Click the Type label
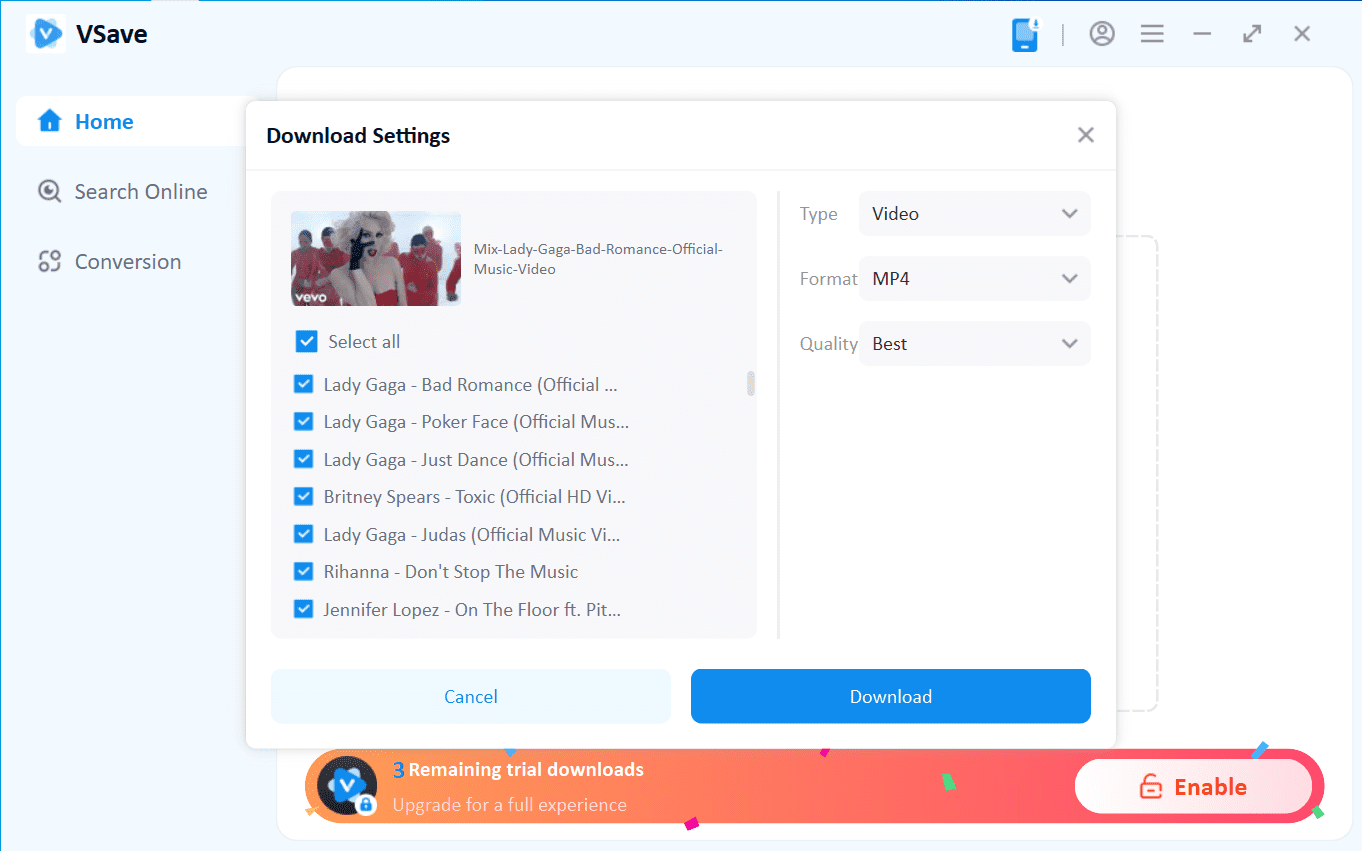Screen dimensions: 1362x851 click(x=818, y=214)
